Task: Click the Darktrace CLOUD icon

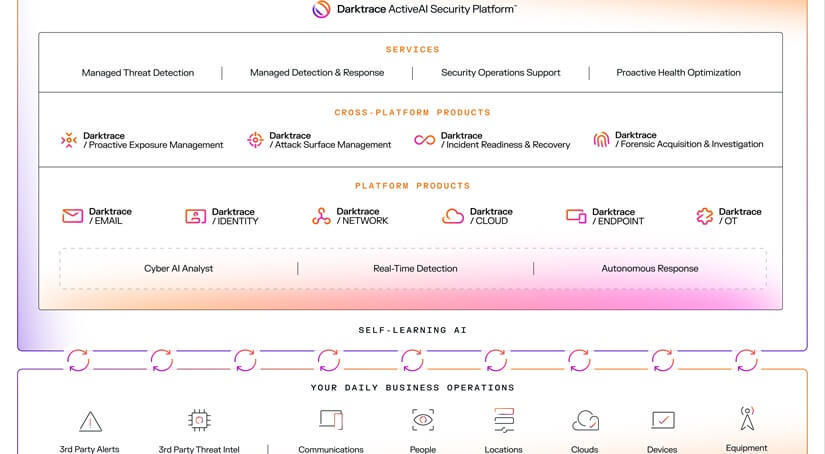Action: coord(452,216)
